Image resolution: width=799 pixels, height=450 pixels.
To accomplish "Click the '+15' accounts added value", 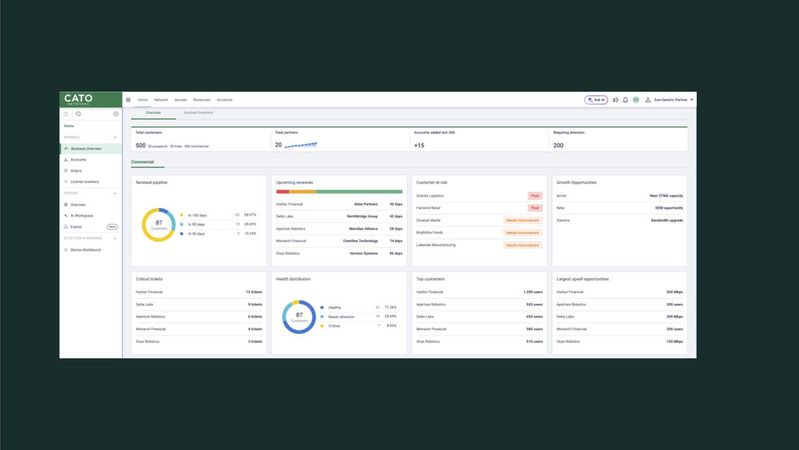I will tap(419, 145).
